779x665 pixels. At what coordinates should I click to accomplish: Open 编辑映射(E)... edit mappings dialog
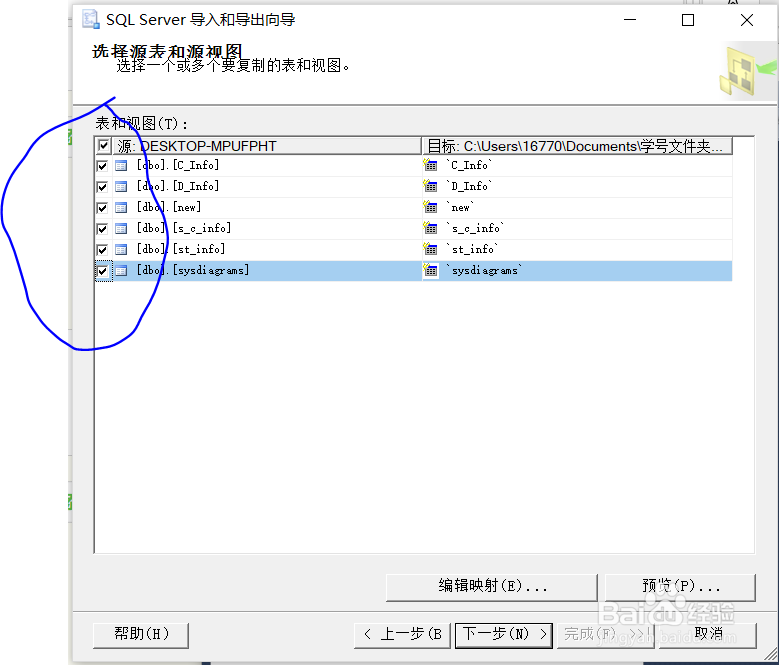(492, 588)
